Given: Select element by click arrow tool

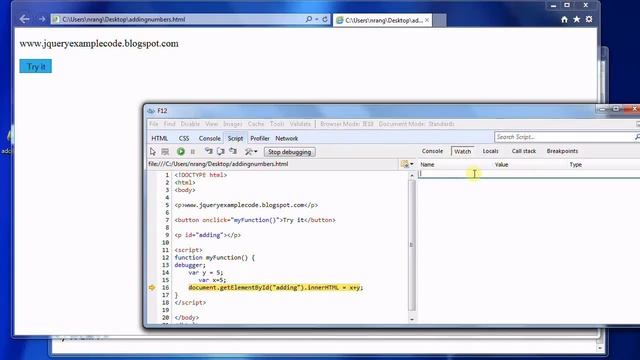Looking at the screenshot, I should click(x=153, y=152).
